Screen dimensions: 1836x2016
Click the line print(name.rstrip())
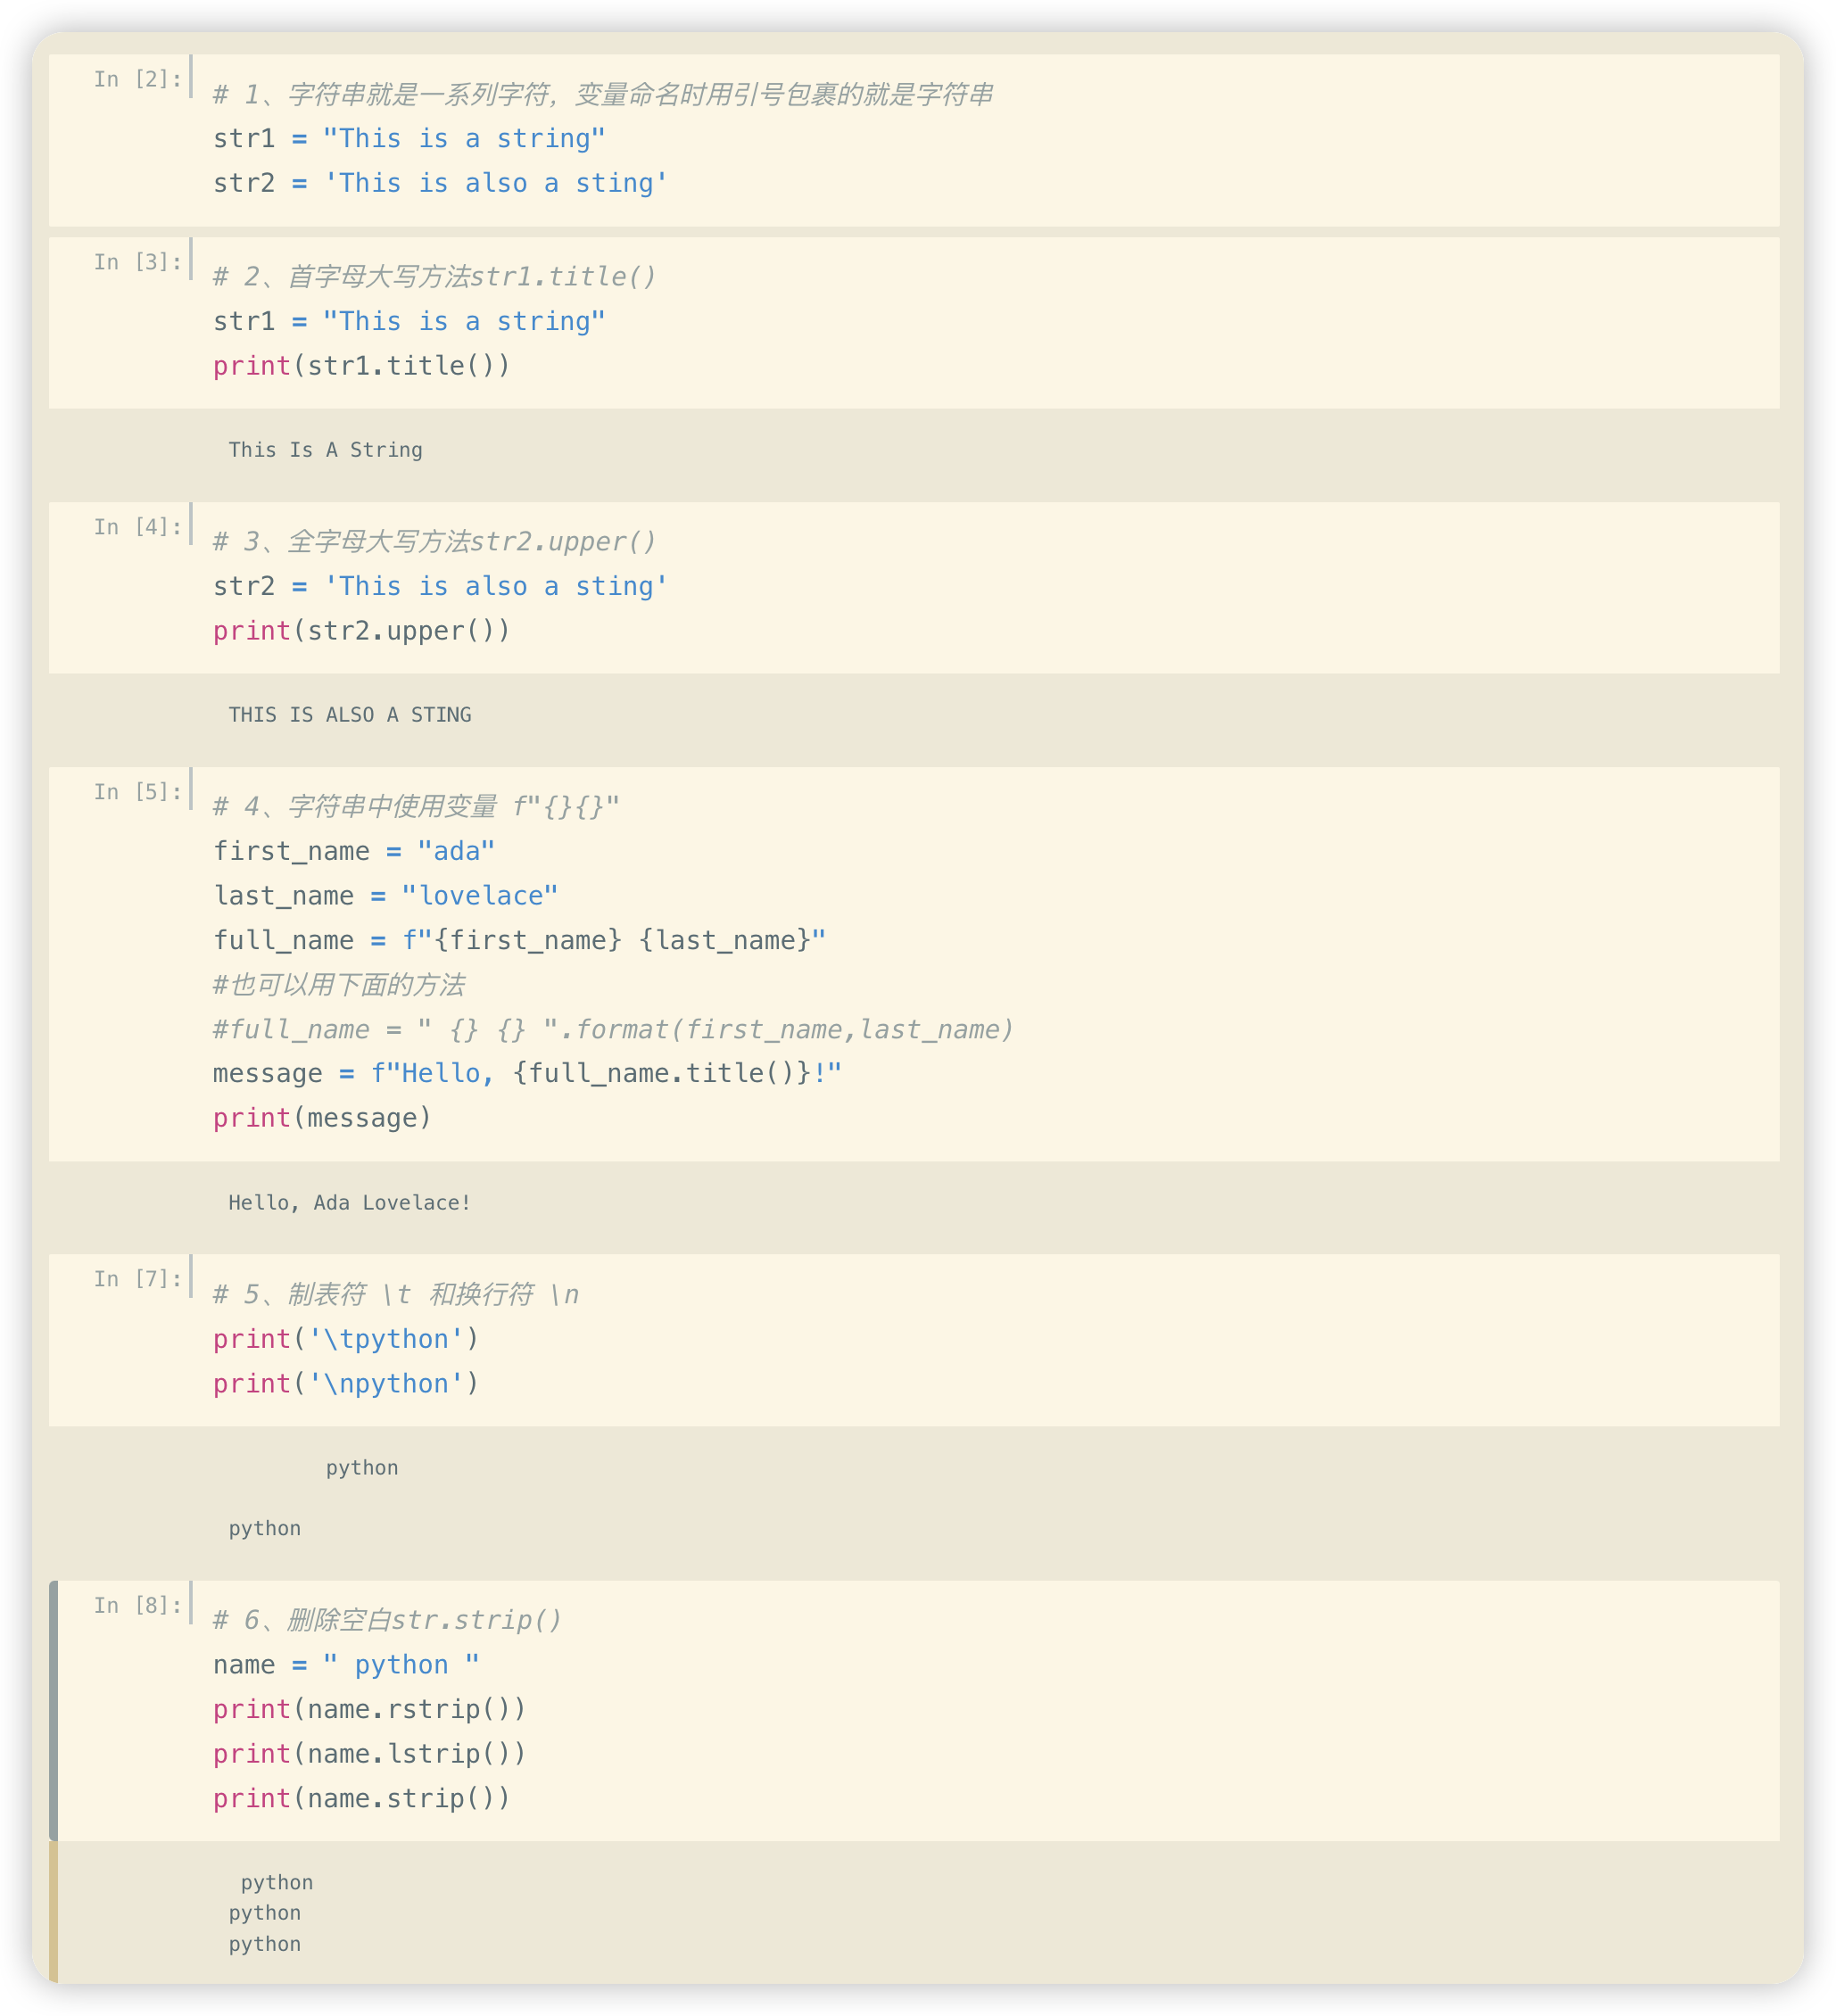coord(369,1709)
